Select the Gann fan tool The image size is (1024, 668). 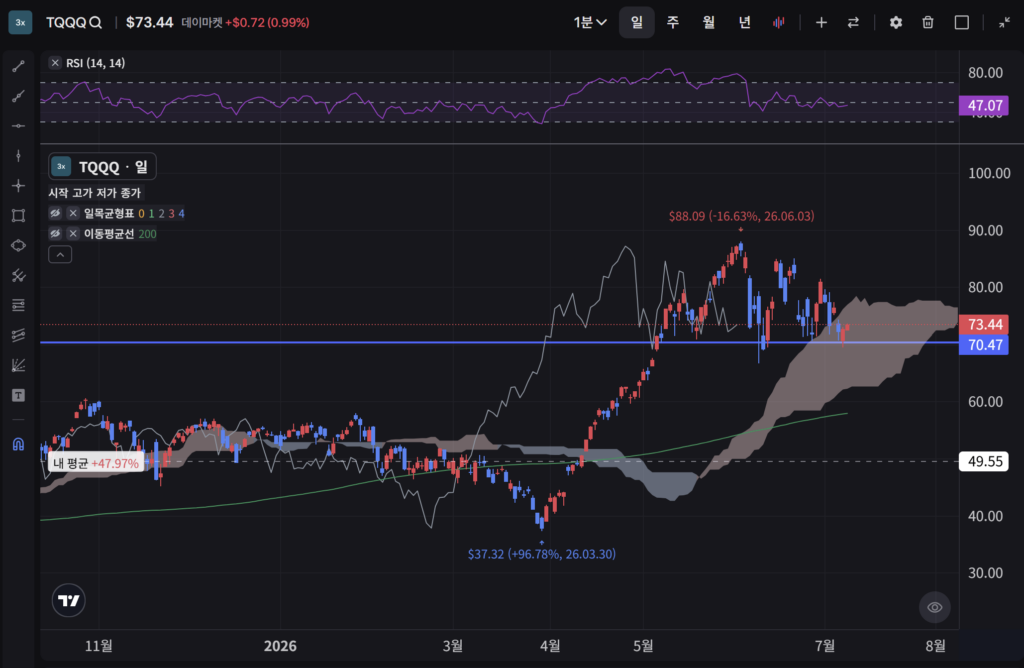[x=18, y=365]
